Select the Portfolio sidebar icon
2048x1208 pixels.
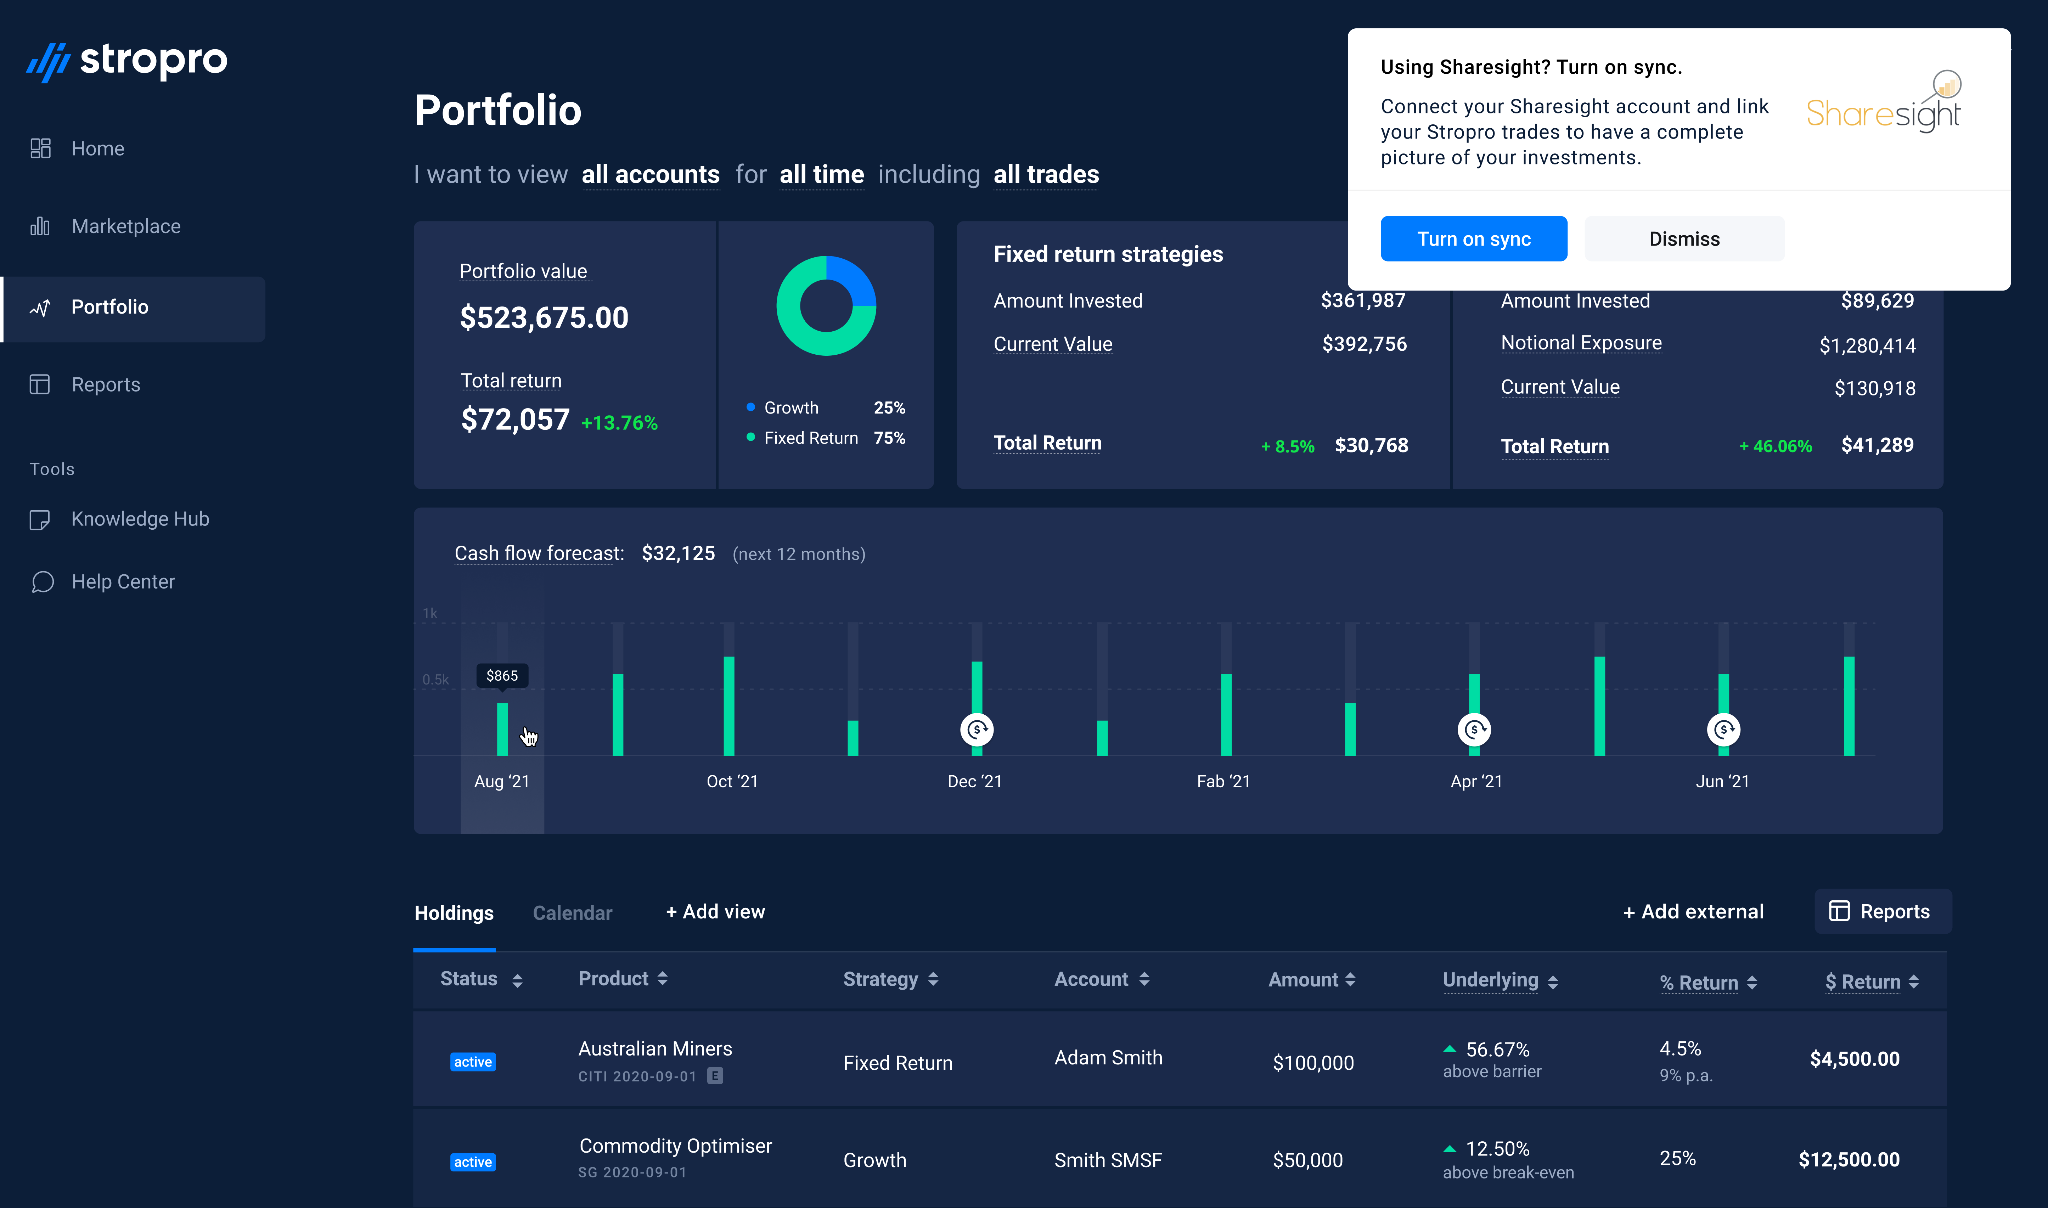coord(40,308)
